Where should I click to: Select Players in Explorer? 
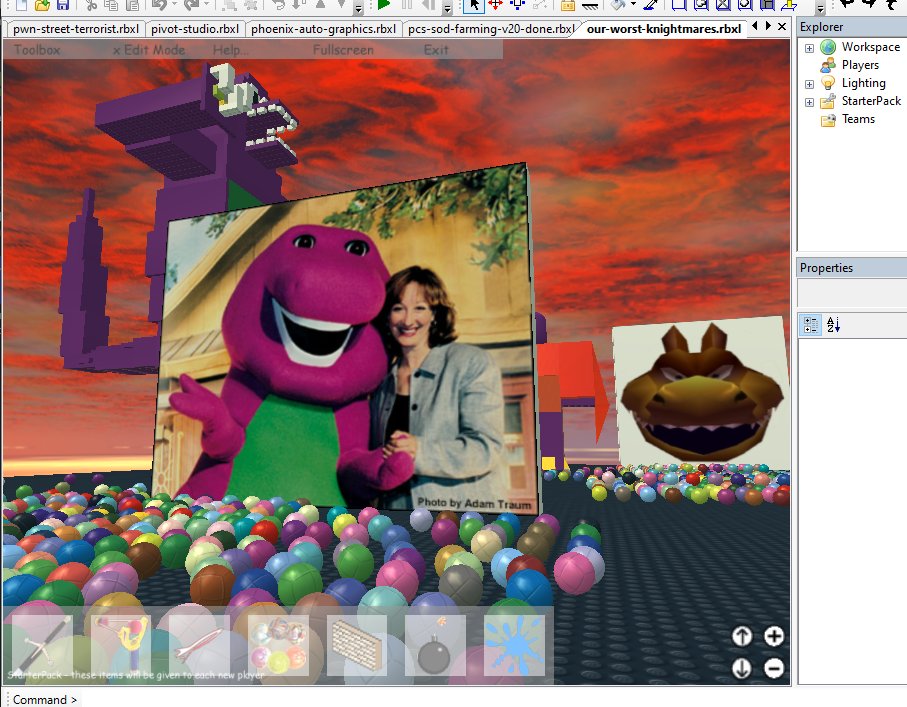[x=860, y=65]
